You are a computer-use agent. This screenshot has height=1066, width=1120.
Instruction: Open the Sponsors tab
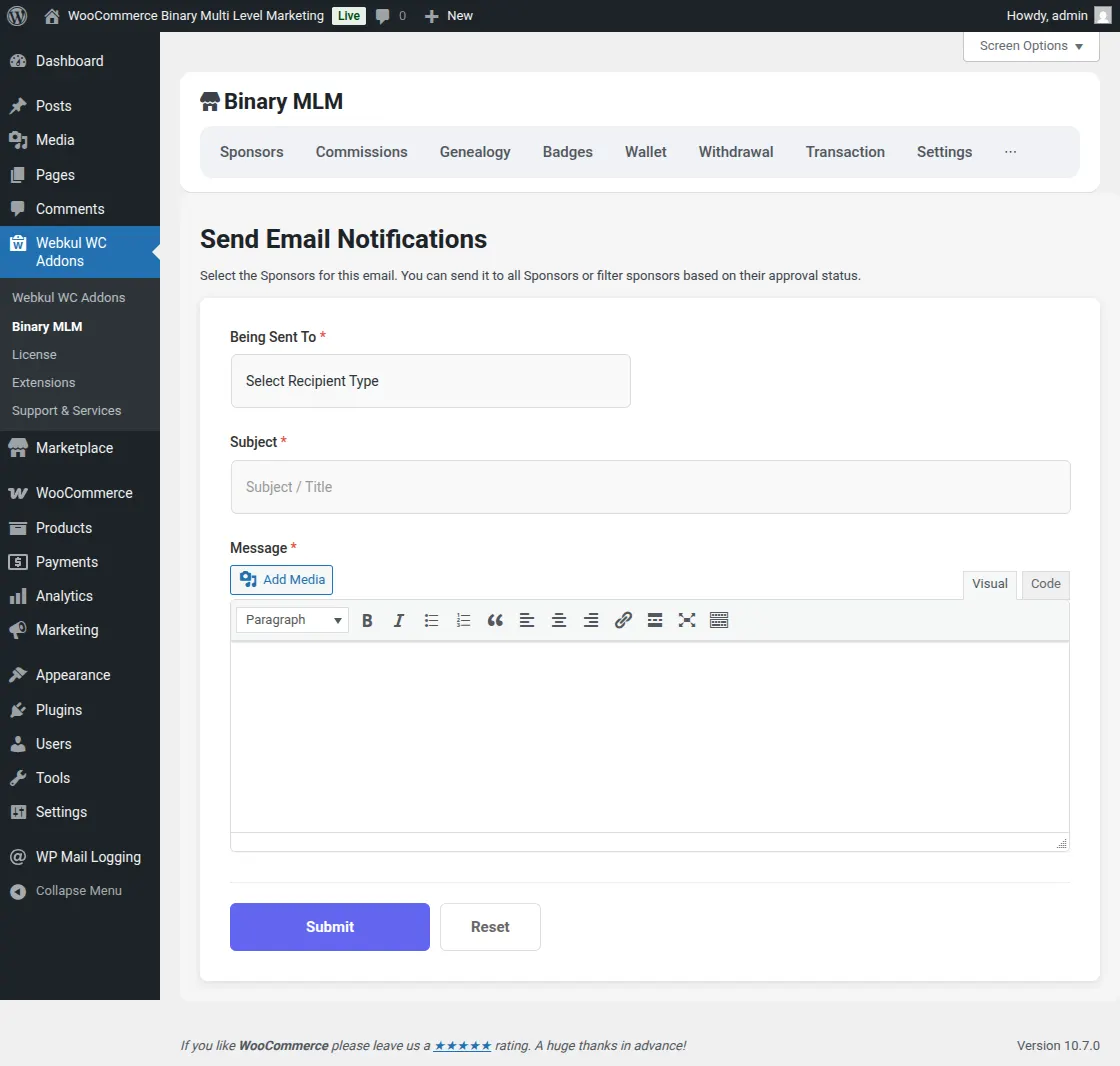[251, 152]
